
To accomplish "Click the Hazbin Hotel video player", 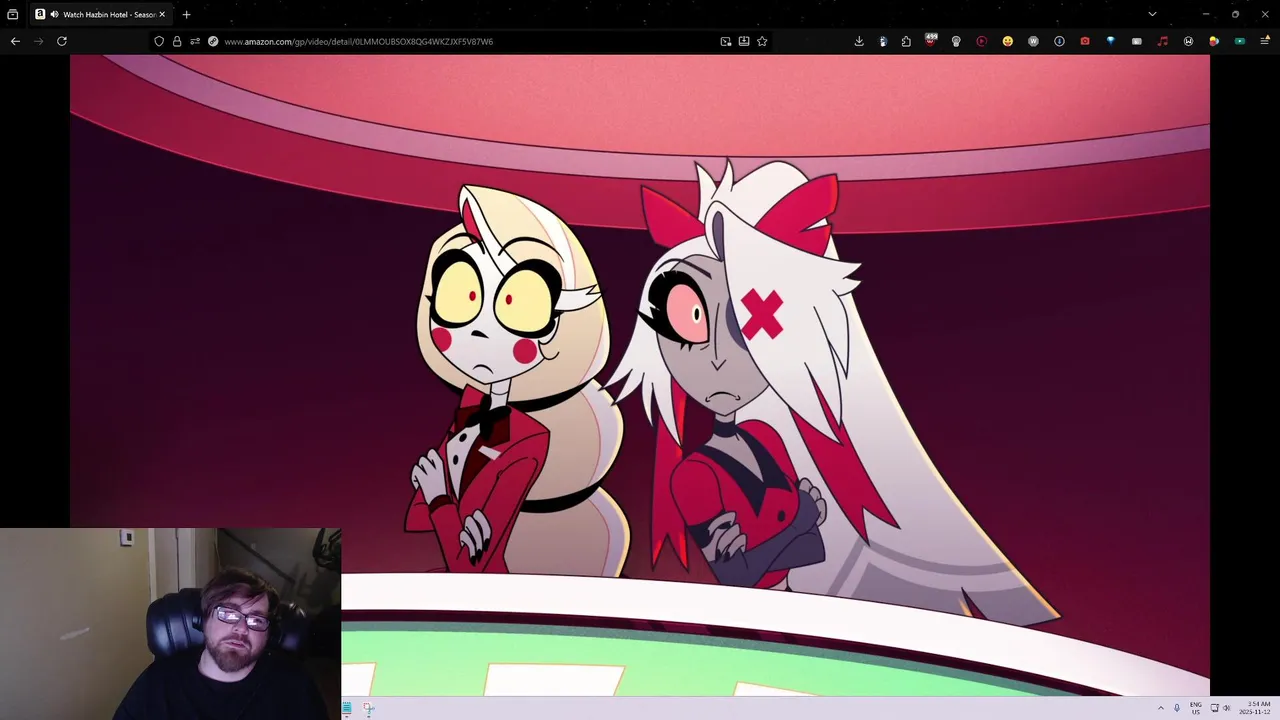I will (x=640, y=375).
